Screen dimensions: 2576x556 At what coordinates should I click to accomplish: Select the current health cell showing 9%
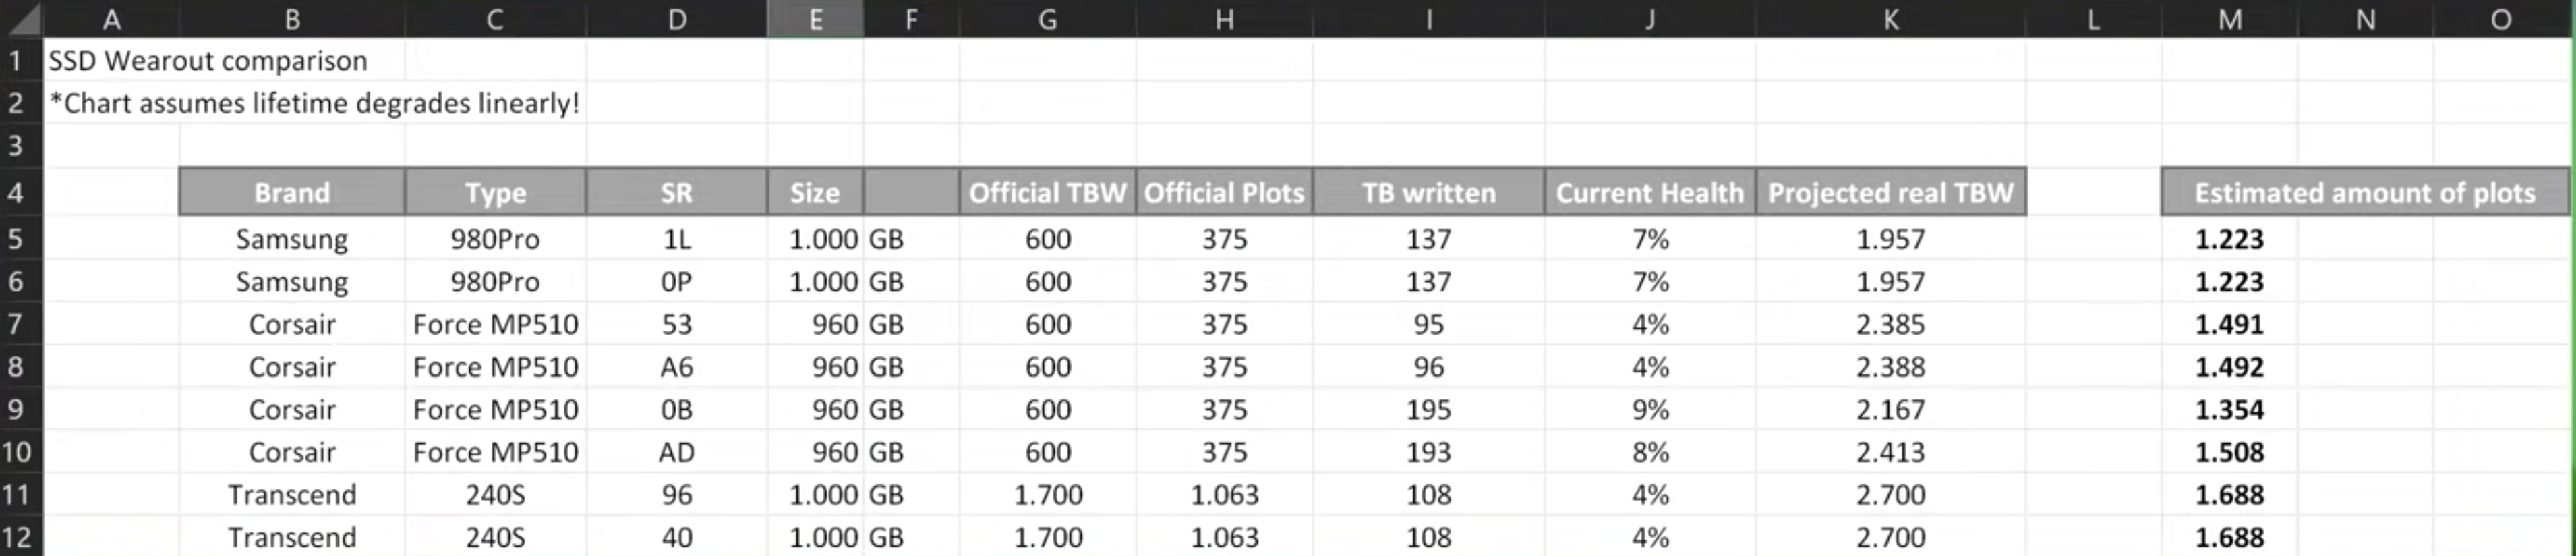[1649, 410]
